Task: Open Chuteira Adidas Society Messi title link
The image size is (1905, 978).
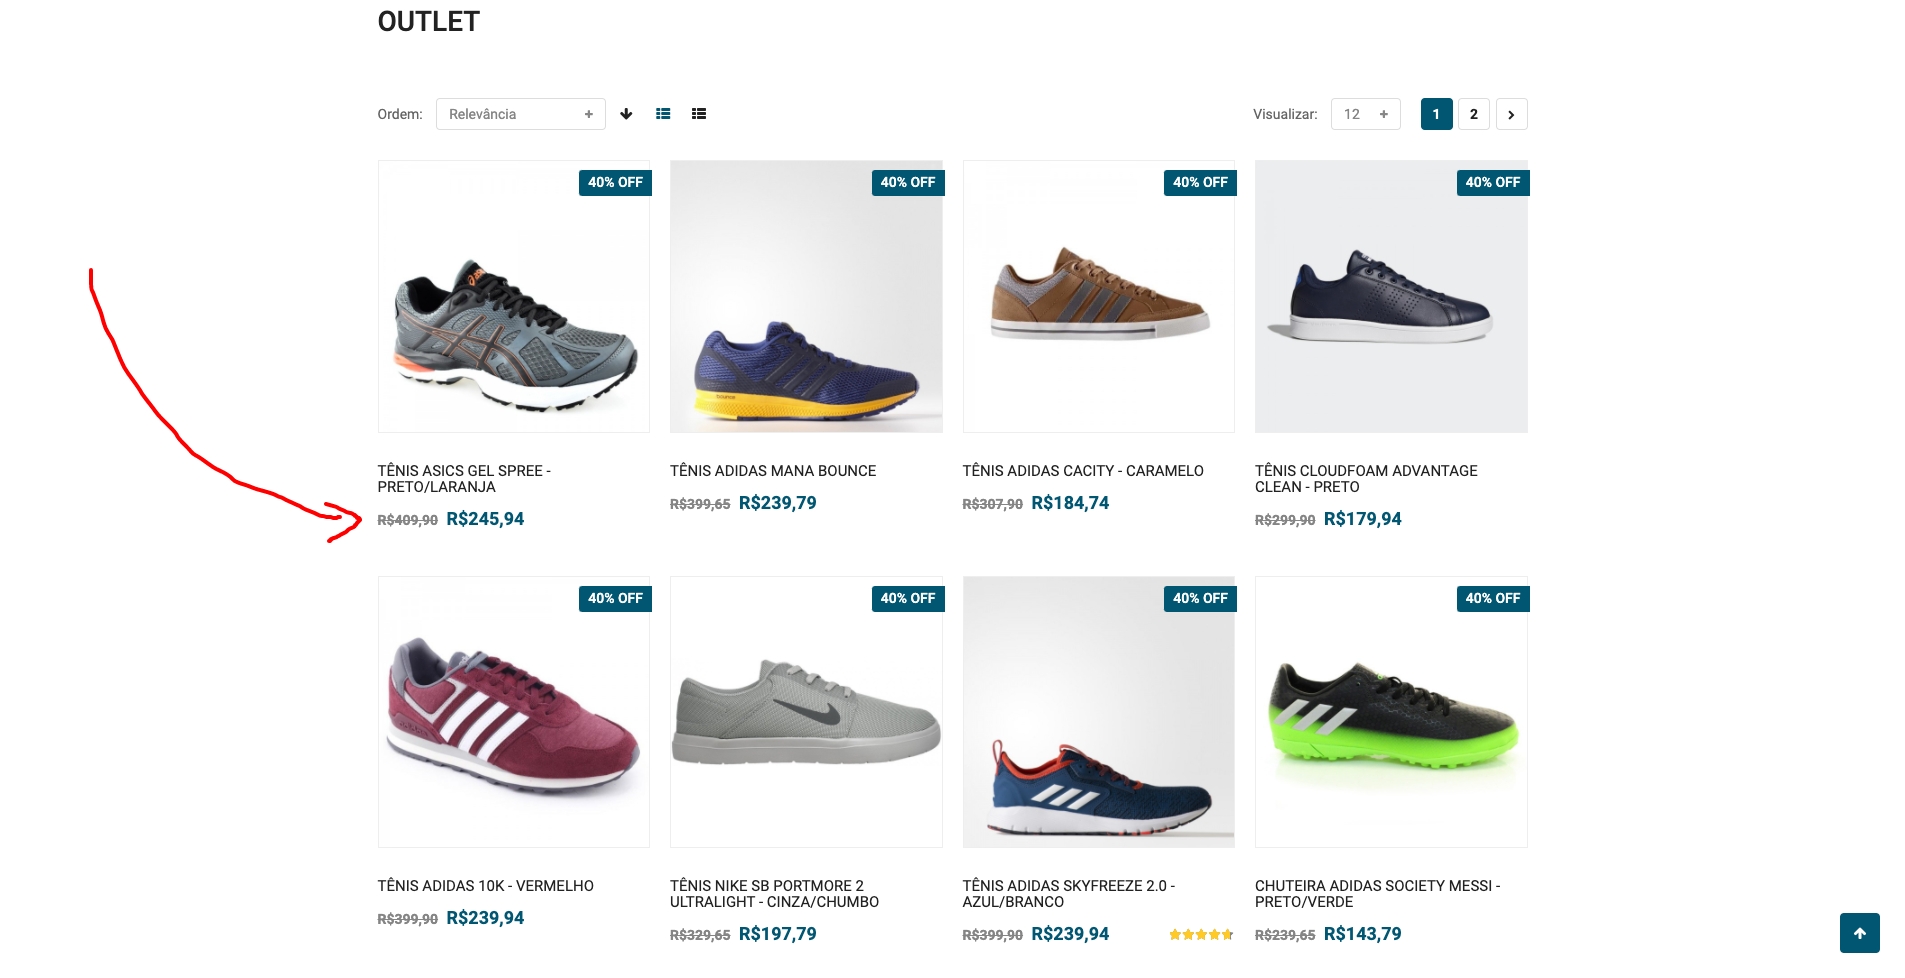Action: tap(1377, 894)
